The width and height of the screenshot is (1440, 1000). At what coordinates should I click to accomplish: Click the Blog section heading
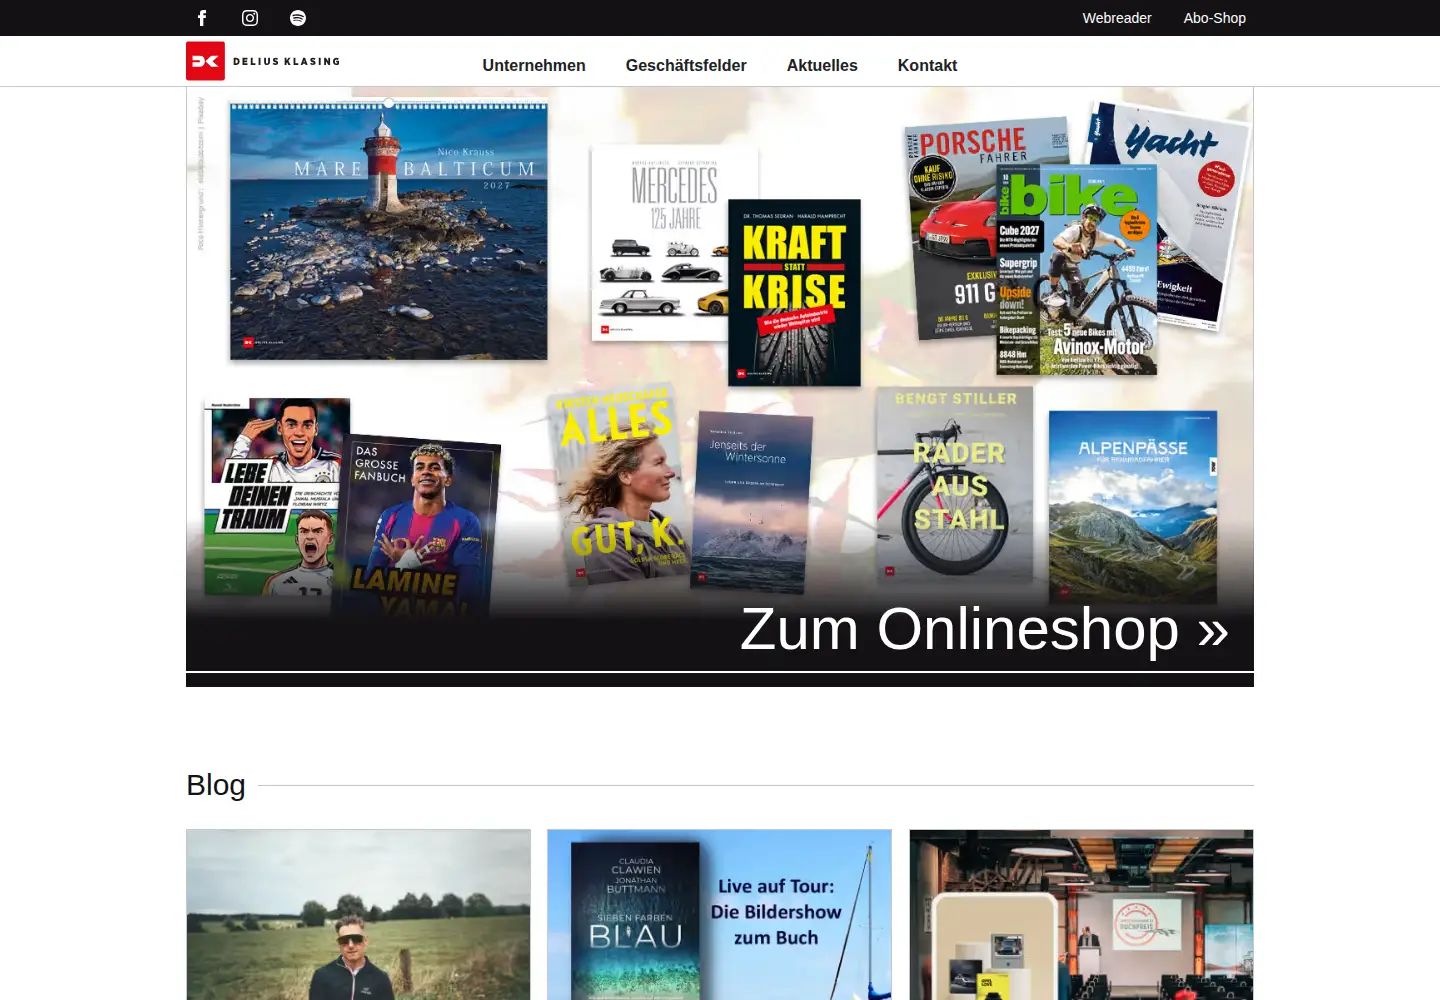(216, 785)
